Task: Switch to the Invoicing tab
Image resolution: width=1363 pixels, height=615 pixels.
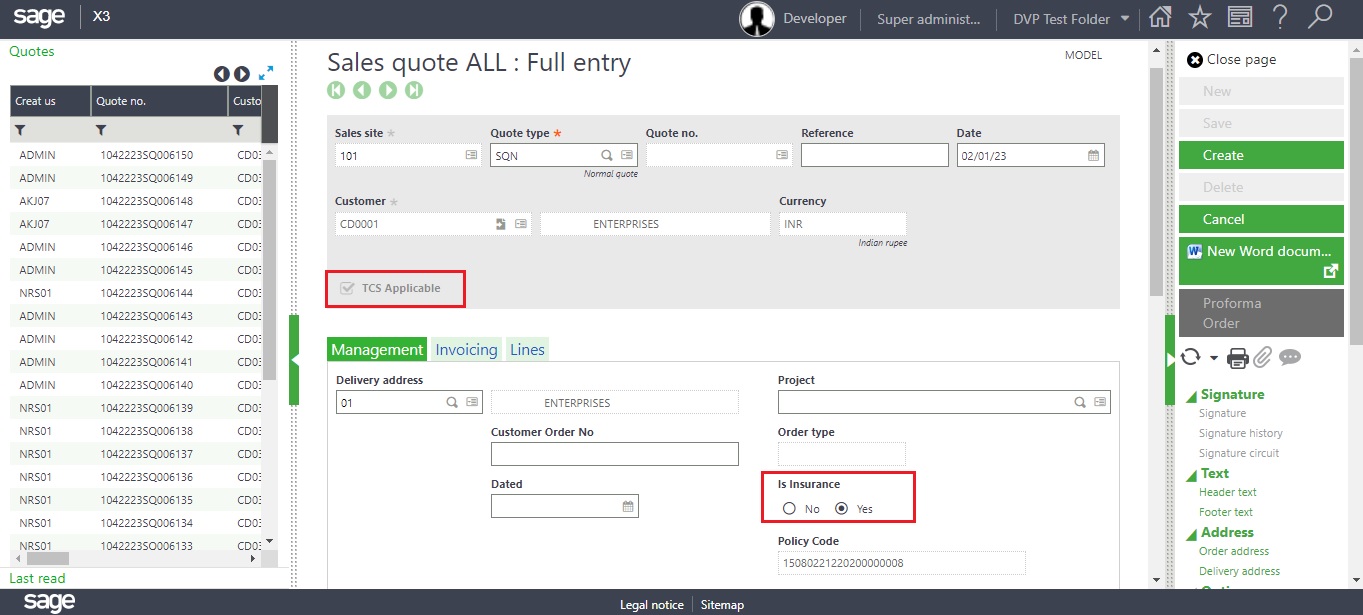Action: [x=465, y=349]
